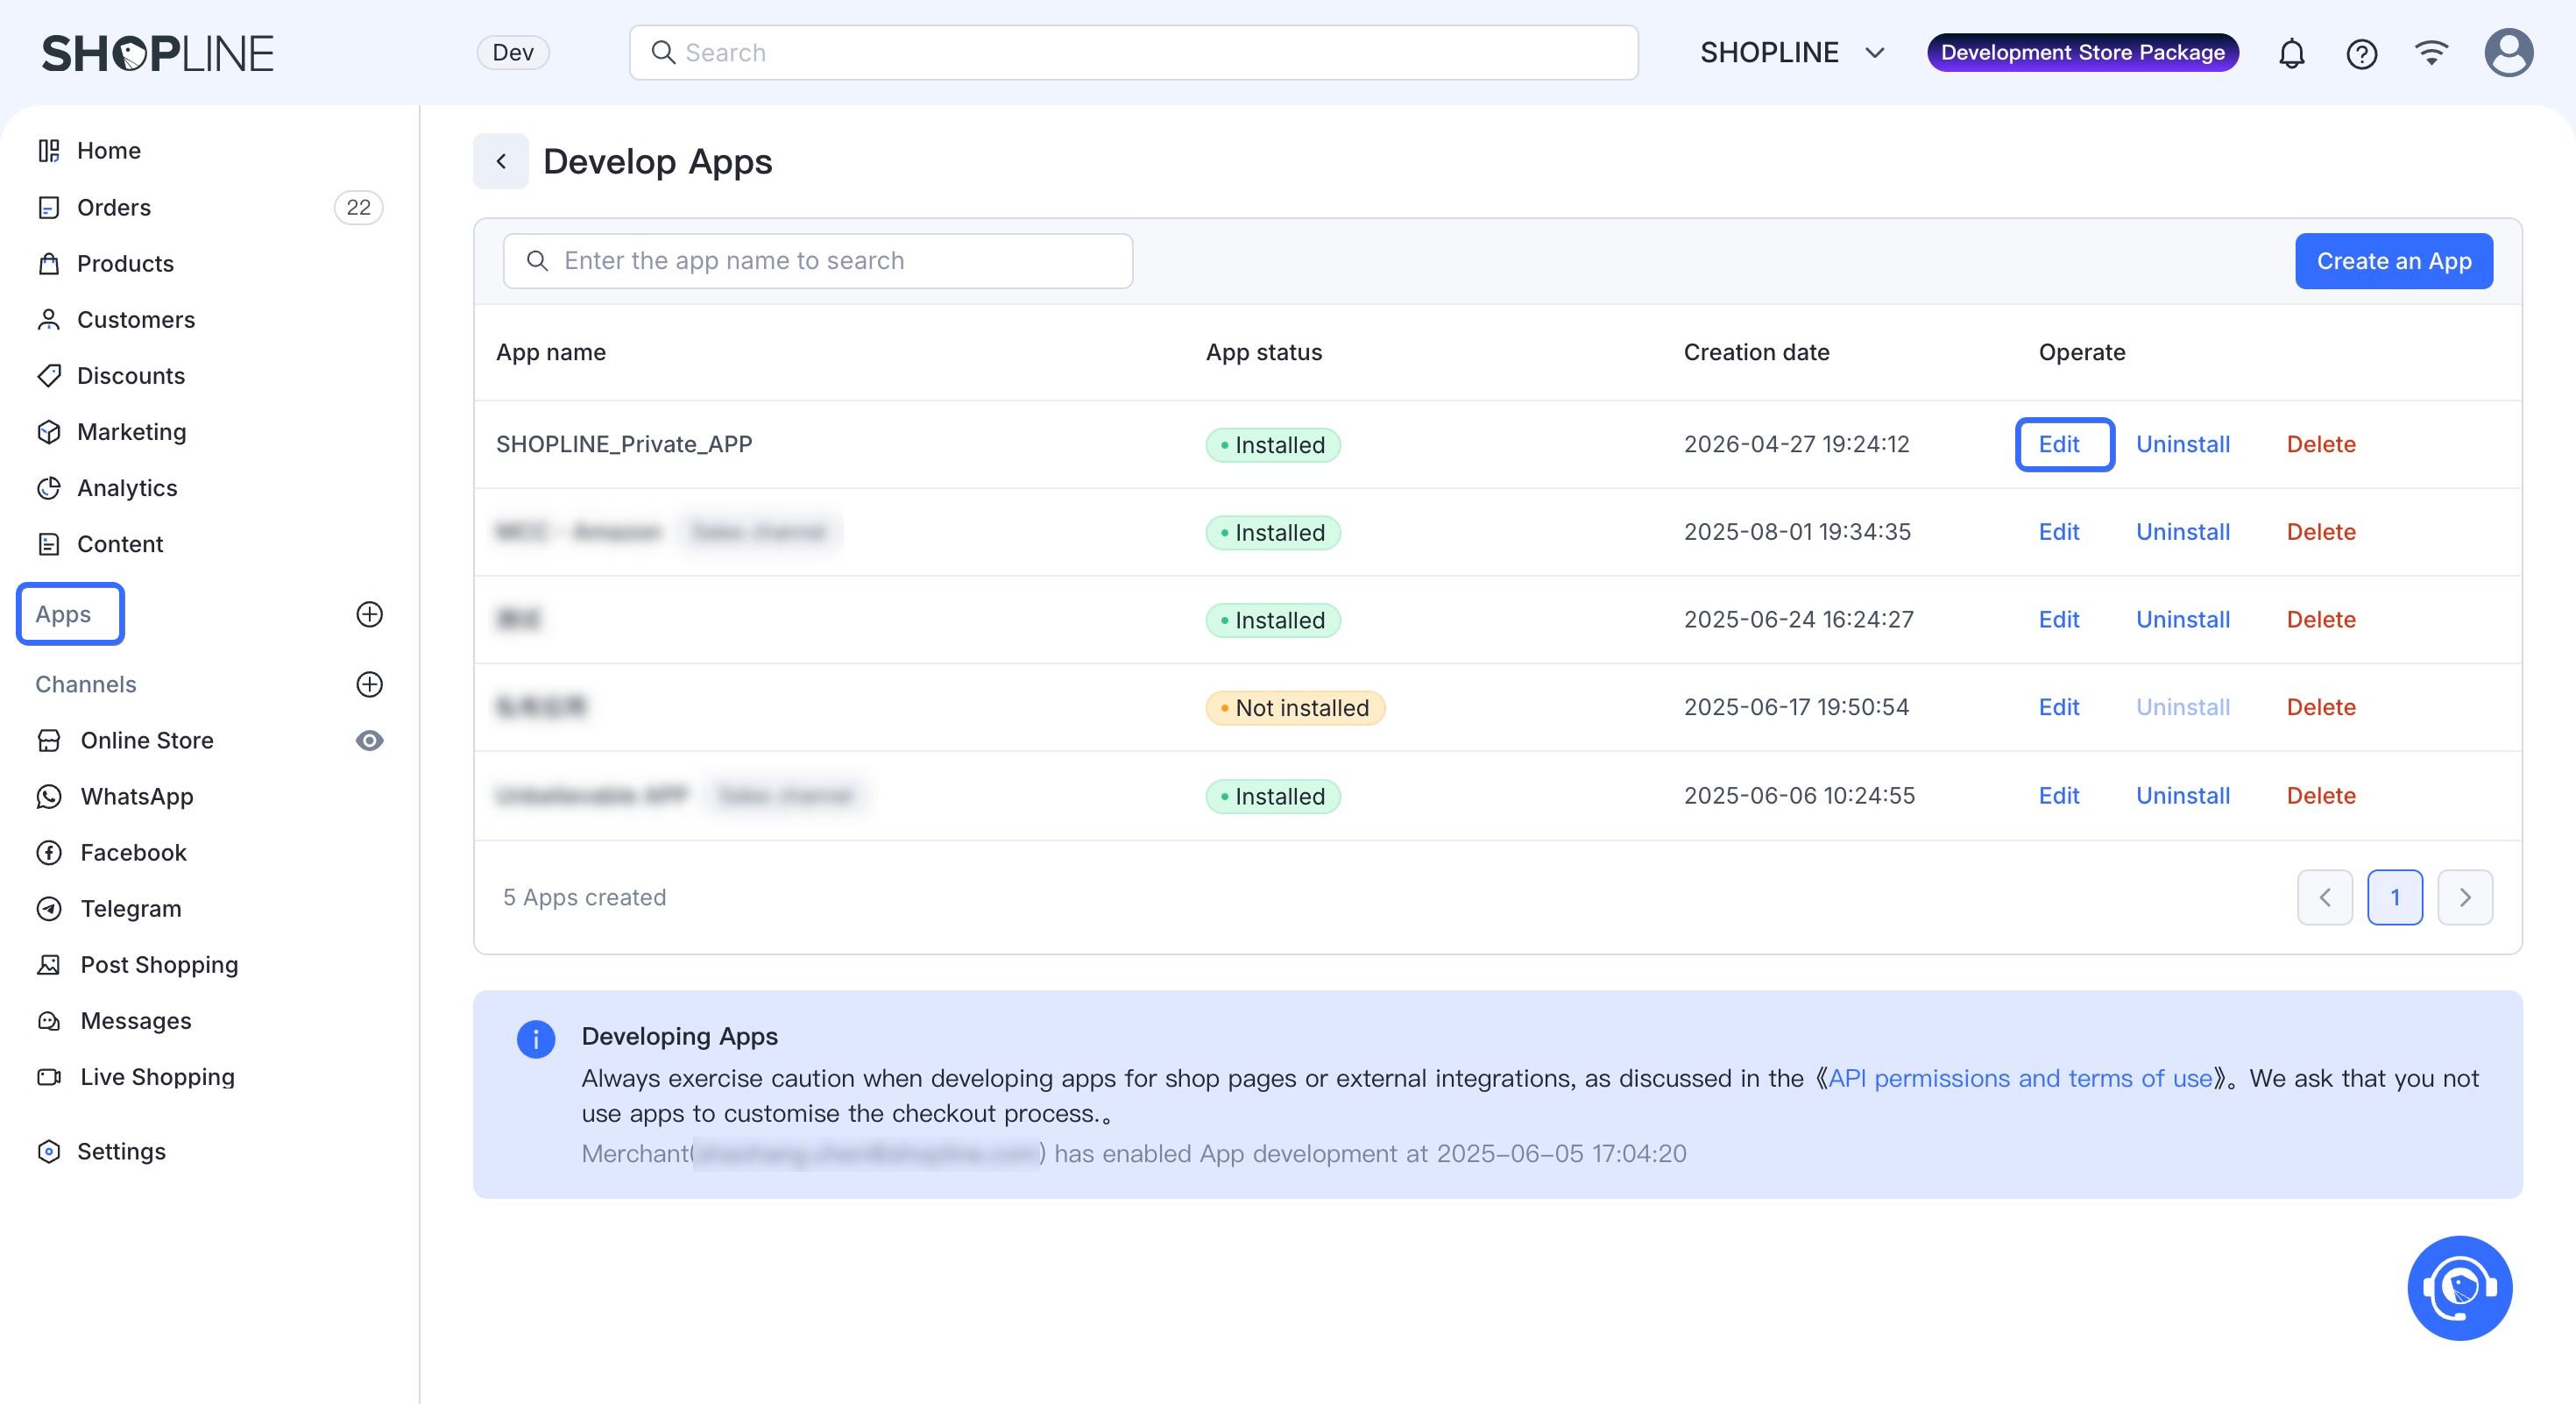Delete the SHOPLINE_Private_APP app
The width and height of the screenshot is (2576, 1404).
point(2321,444)
